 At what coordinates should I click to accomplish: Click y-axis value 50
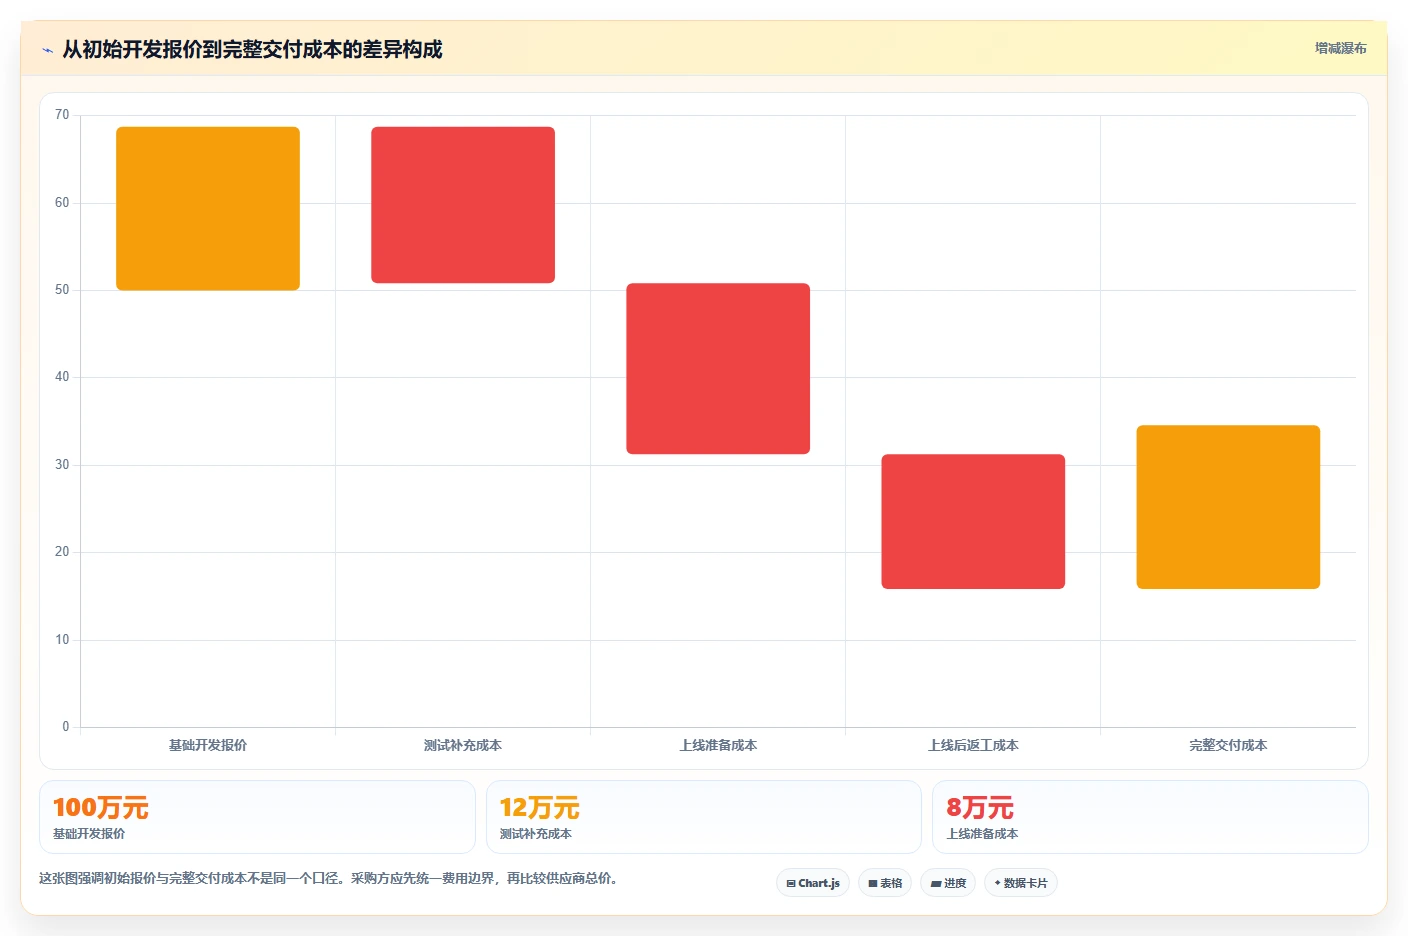(62, 290)
